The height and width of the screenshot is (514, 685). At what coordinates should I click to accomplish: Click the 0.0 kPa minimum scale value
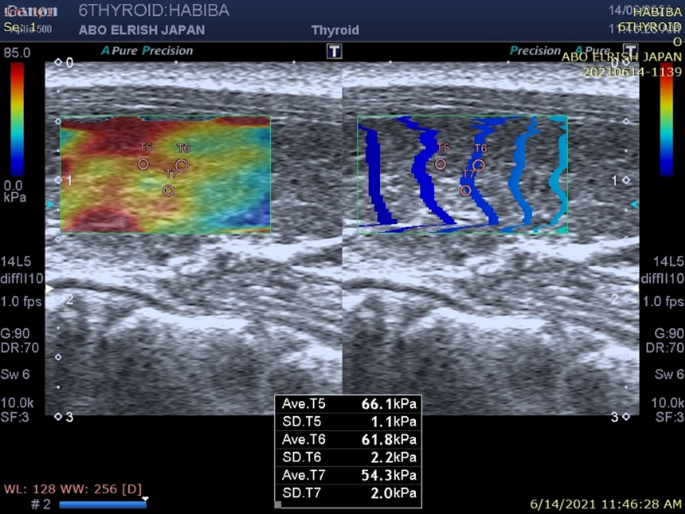point(15,191)
